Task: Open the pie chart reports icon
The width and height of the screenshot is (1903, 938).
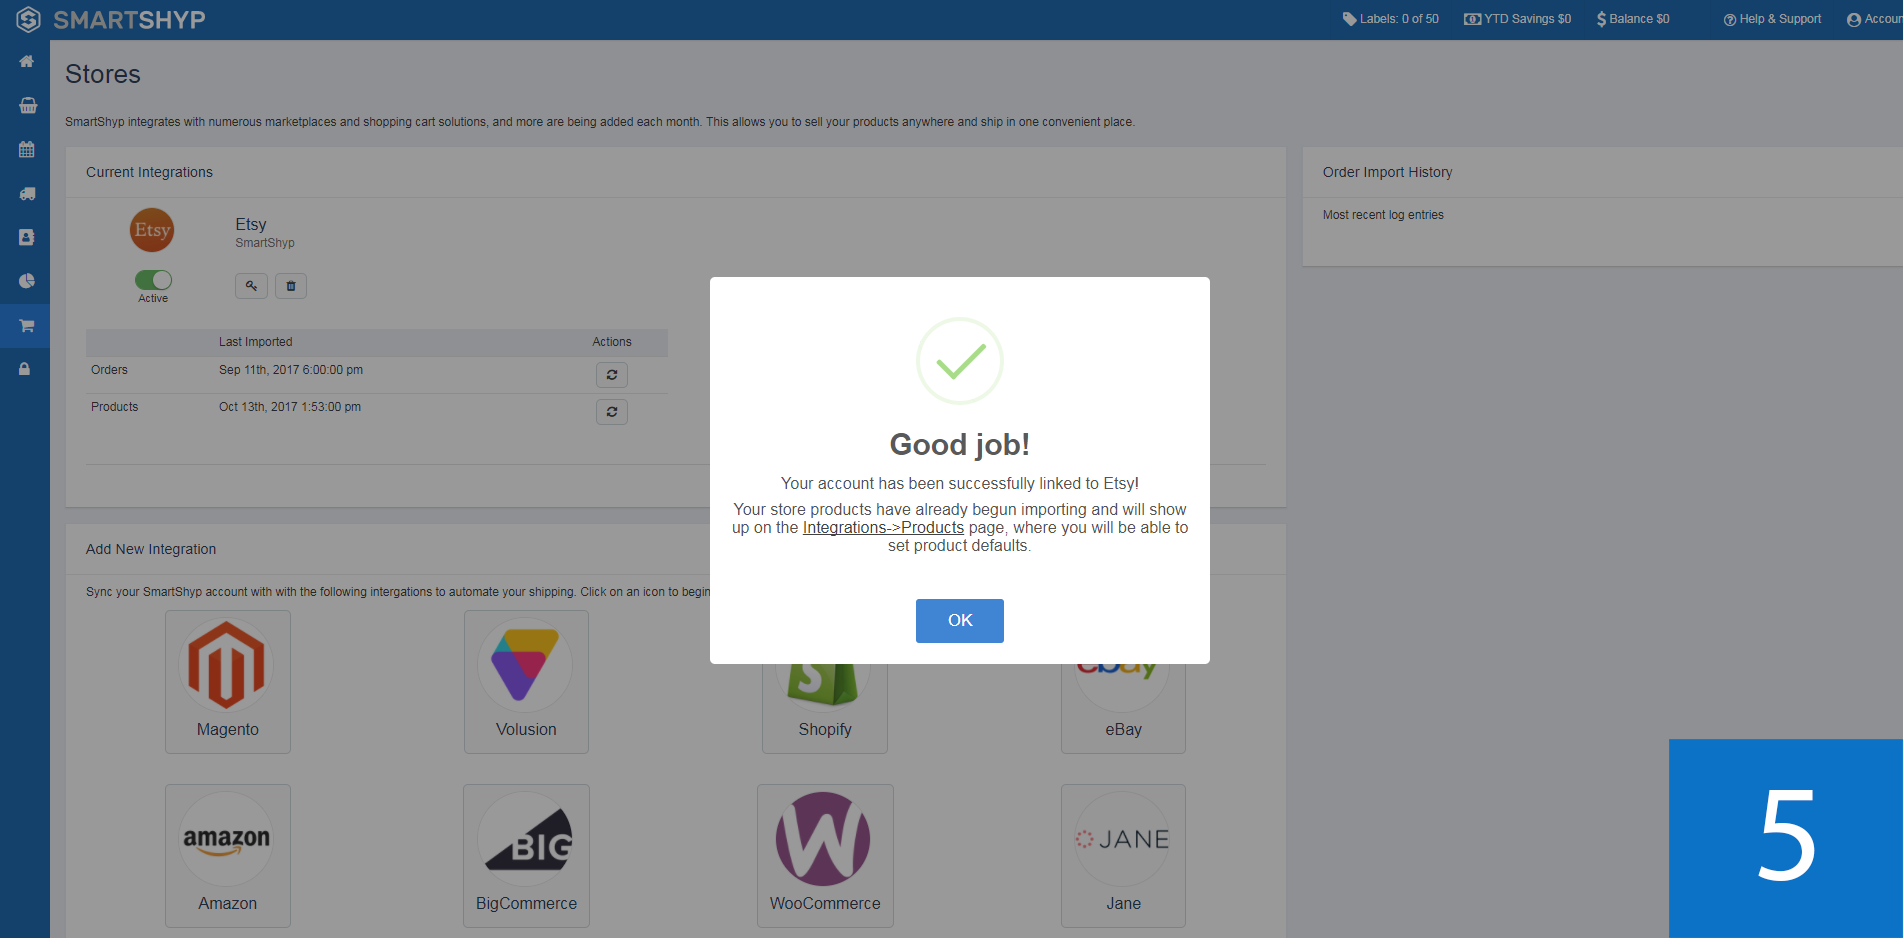Action: [x=27, y=281]
